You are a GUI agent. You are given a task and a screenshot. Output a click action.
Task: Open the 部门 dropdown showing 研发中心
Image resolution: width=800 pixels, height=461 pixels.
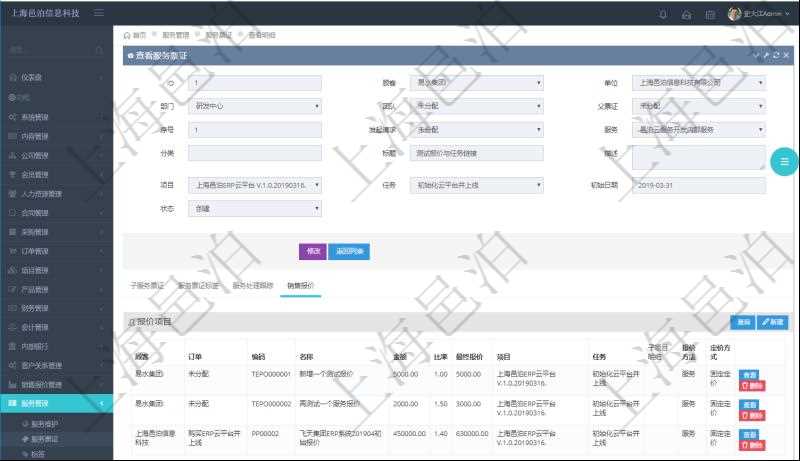pos(254,105)
